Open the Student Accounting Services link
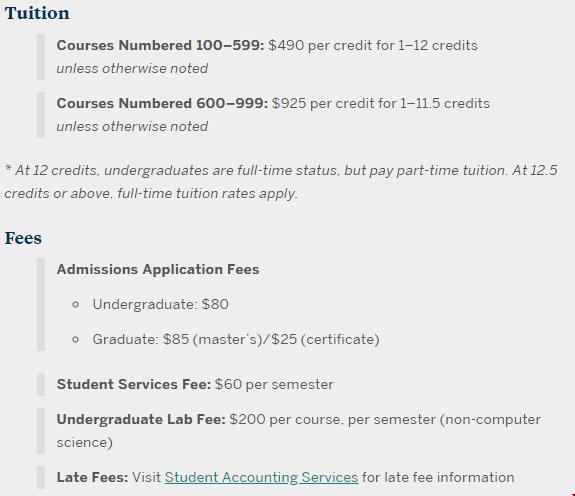The image size is (575, 496). pos(261,477)
